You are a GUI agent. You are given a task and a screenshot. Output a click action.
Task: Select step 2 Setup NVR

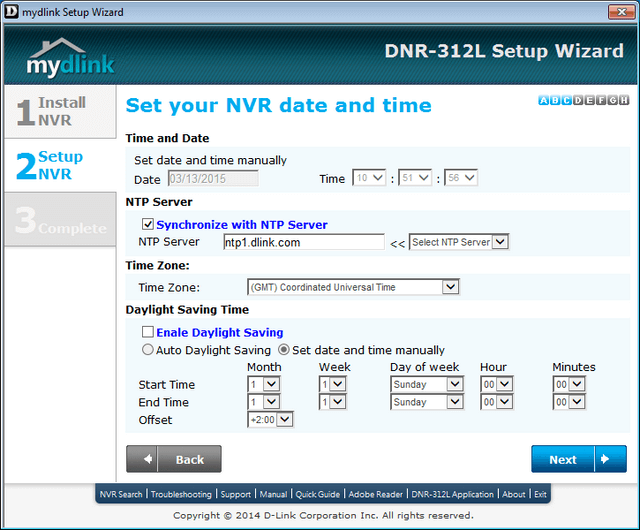(60, 165)
